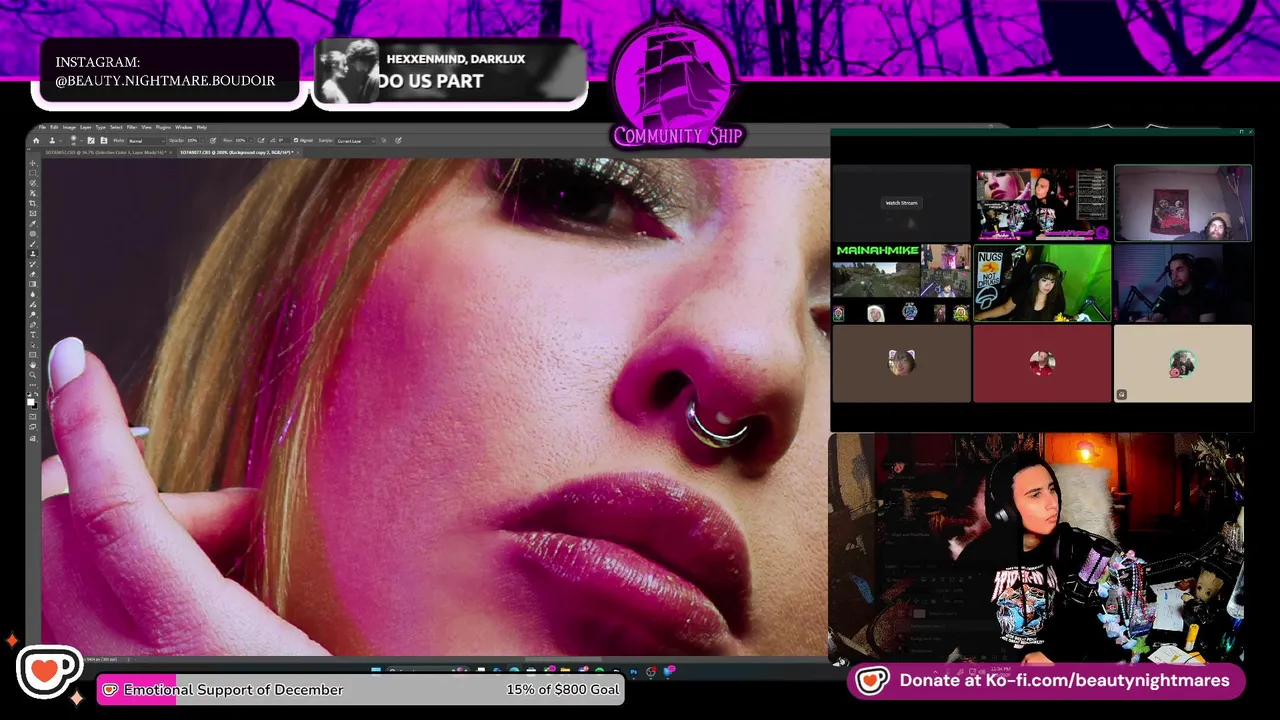Select the Rectangle shape tool
The height and width of the screenshot is (720, 1280).
[32, 355]
